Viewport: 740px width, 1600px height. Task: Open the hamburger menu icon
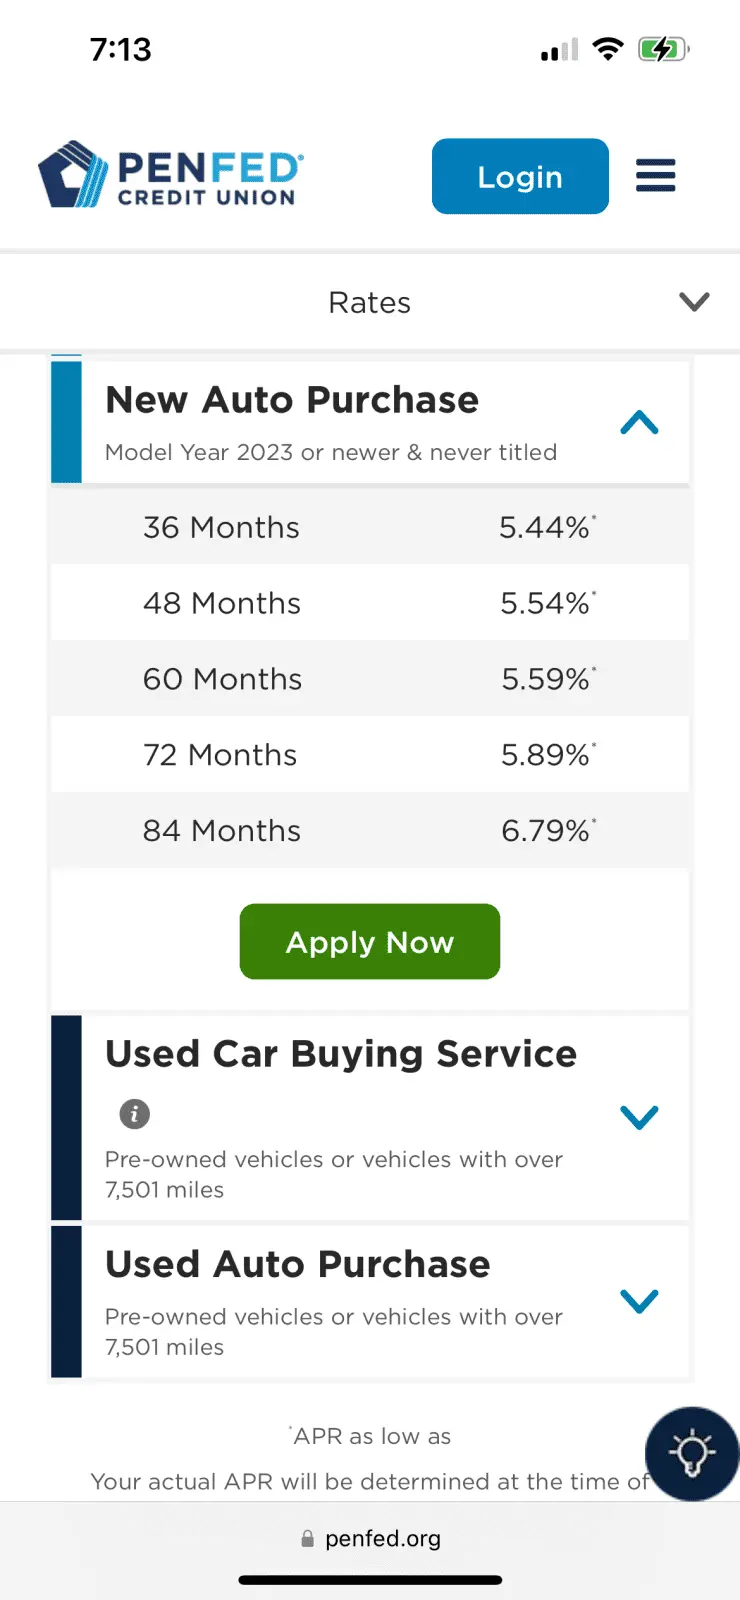pyautogui.click(x=656, y=176)
